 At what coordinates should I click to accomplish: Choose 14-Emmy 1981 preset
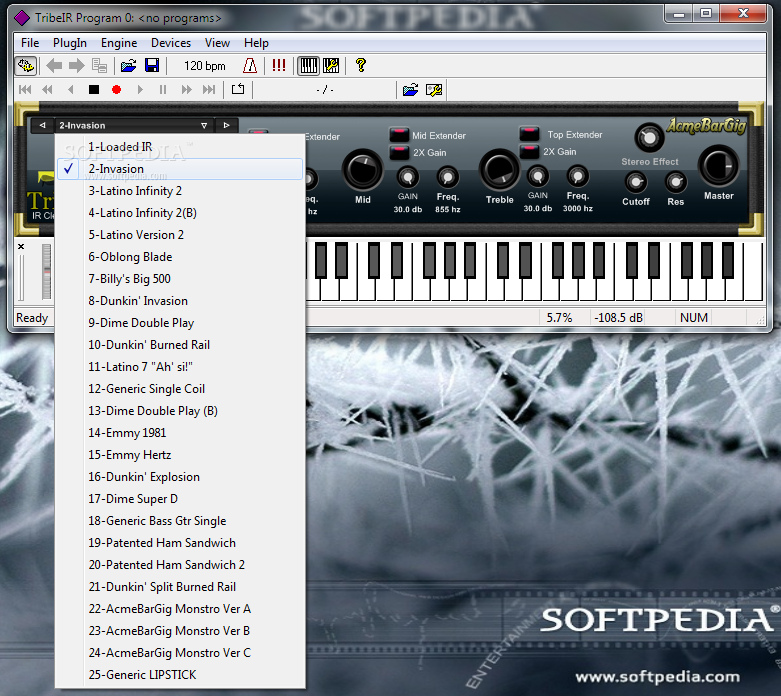180,432
